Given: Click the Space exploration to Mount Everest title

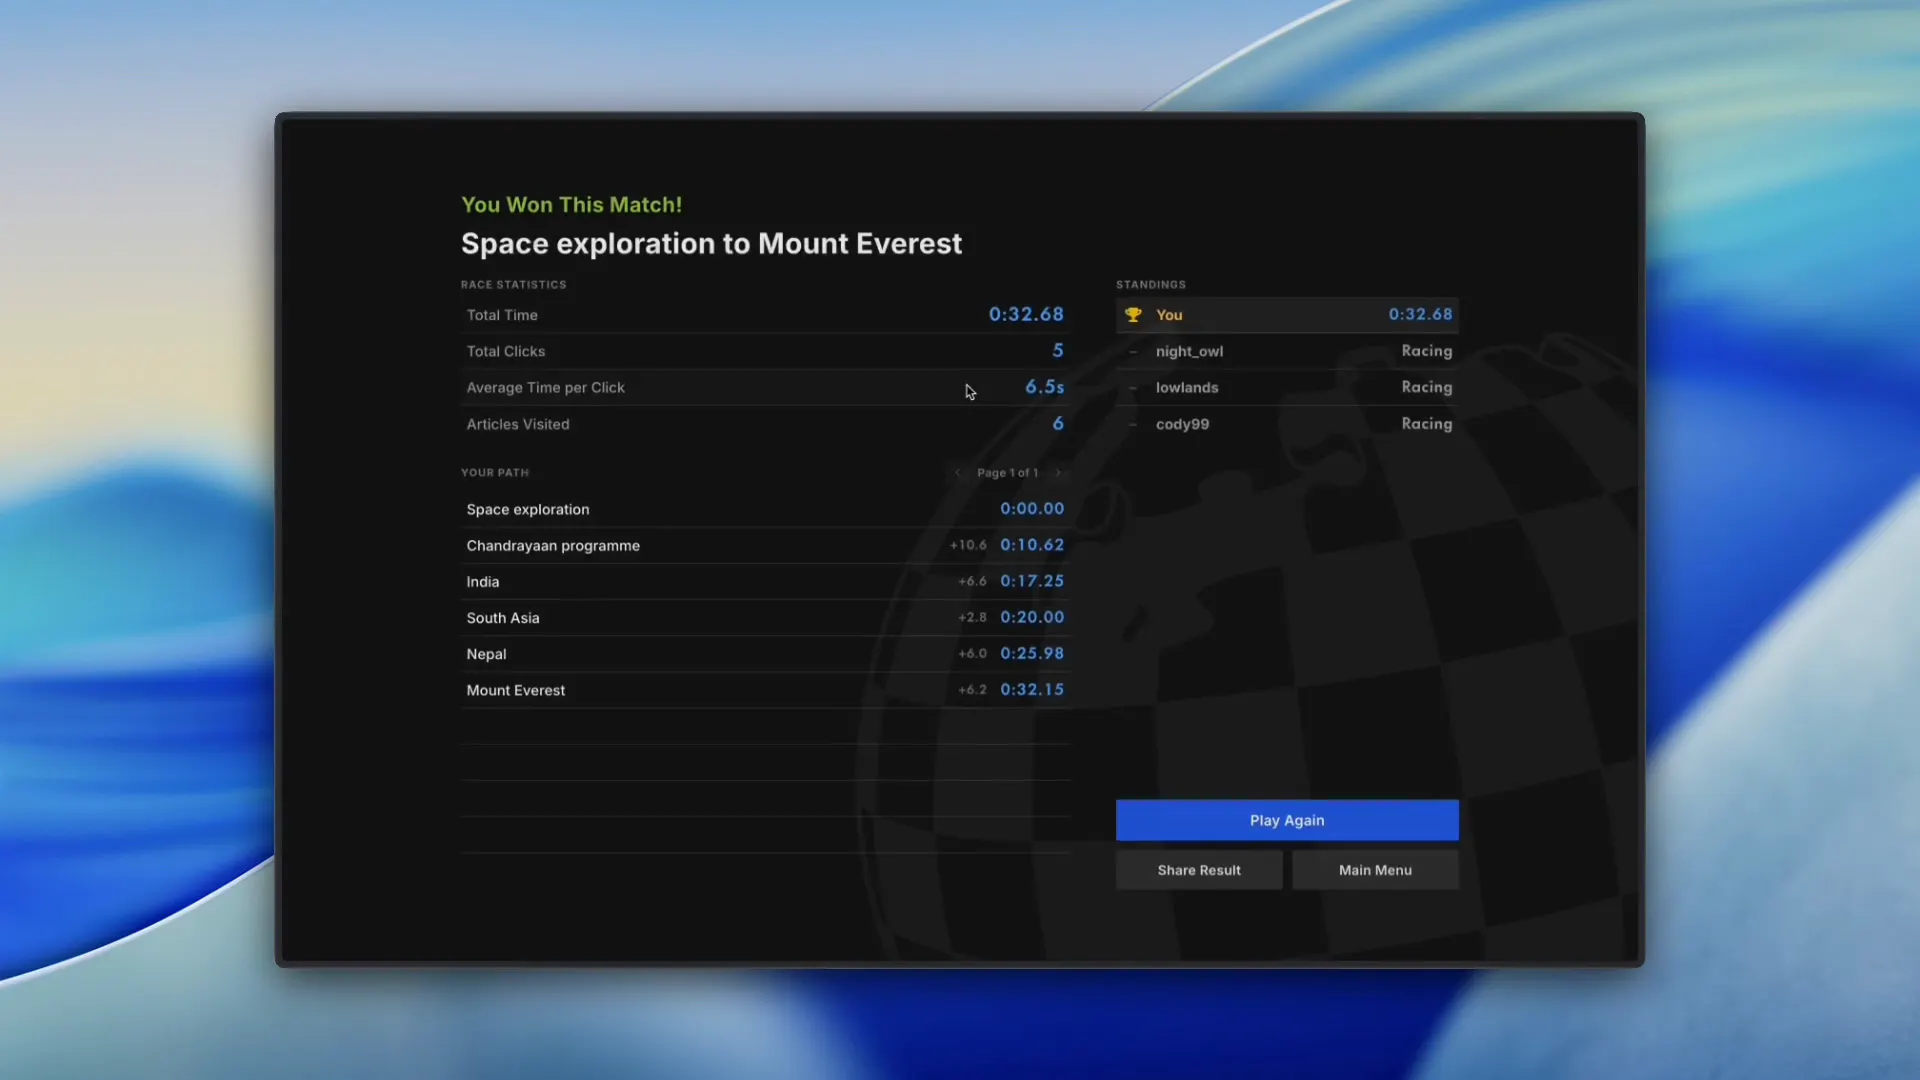Looking at the screenshot, I should (711, 244).
